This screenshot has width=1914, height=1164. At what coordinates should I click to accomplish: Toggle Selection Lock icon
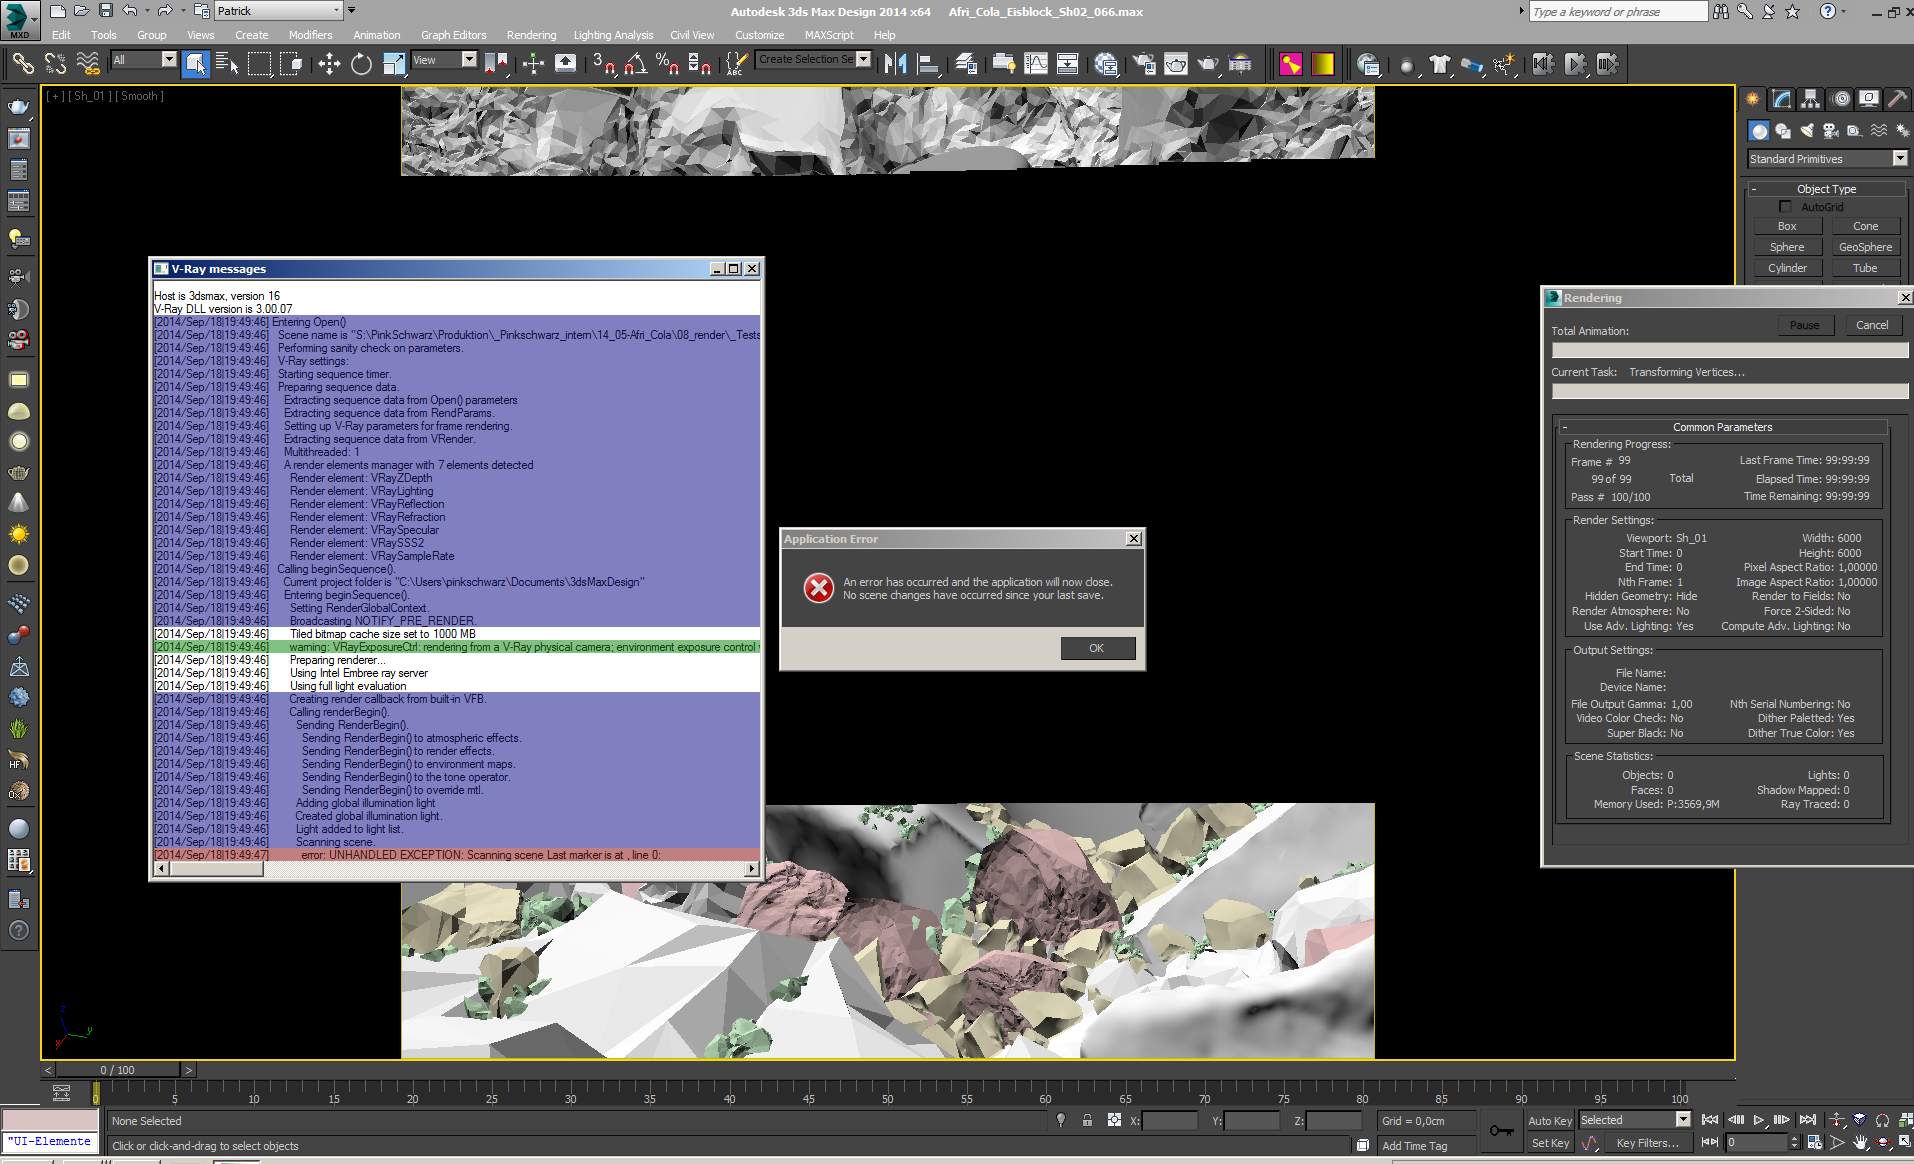pos(1087,1120)
